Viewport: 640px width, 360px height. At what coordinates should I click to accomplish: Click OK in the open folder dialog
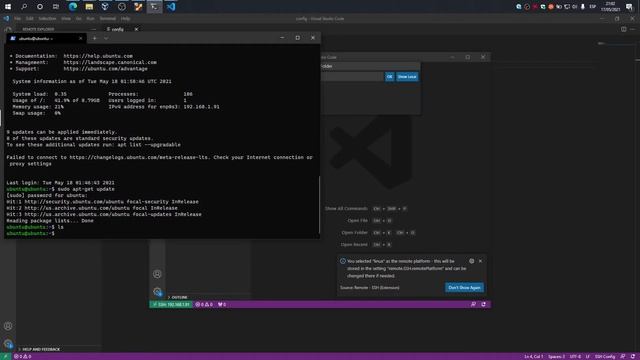pos(389,77)
